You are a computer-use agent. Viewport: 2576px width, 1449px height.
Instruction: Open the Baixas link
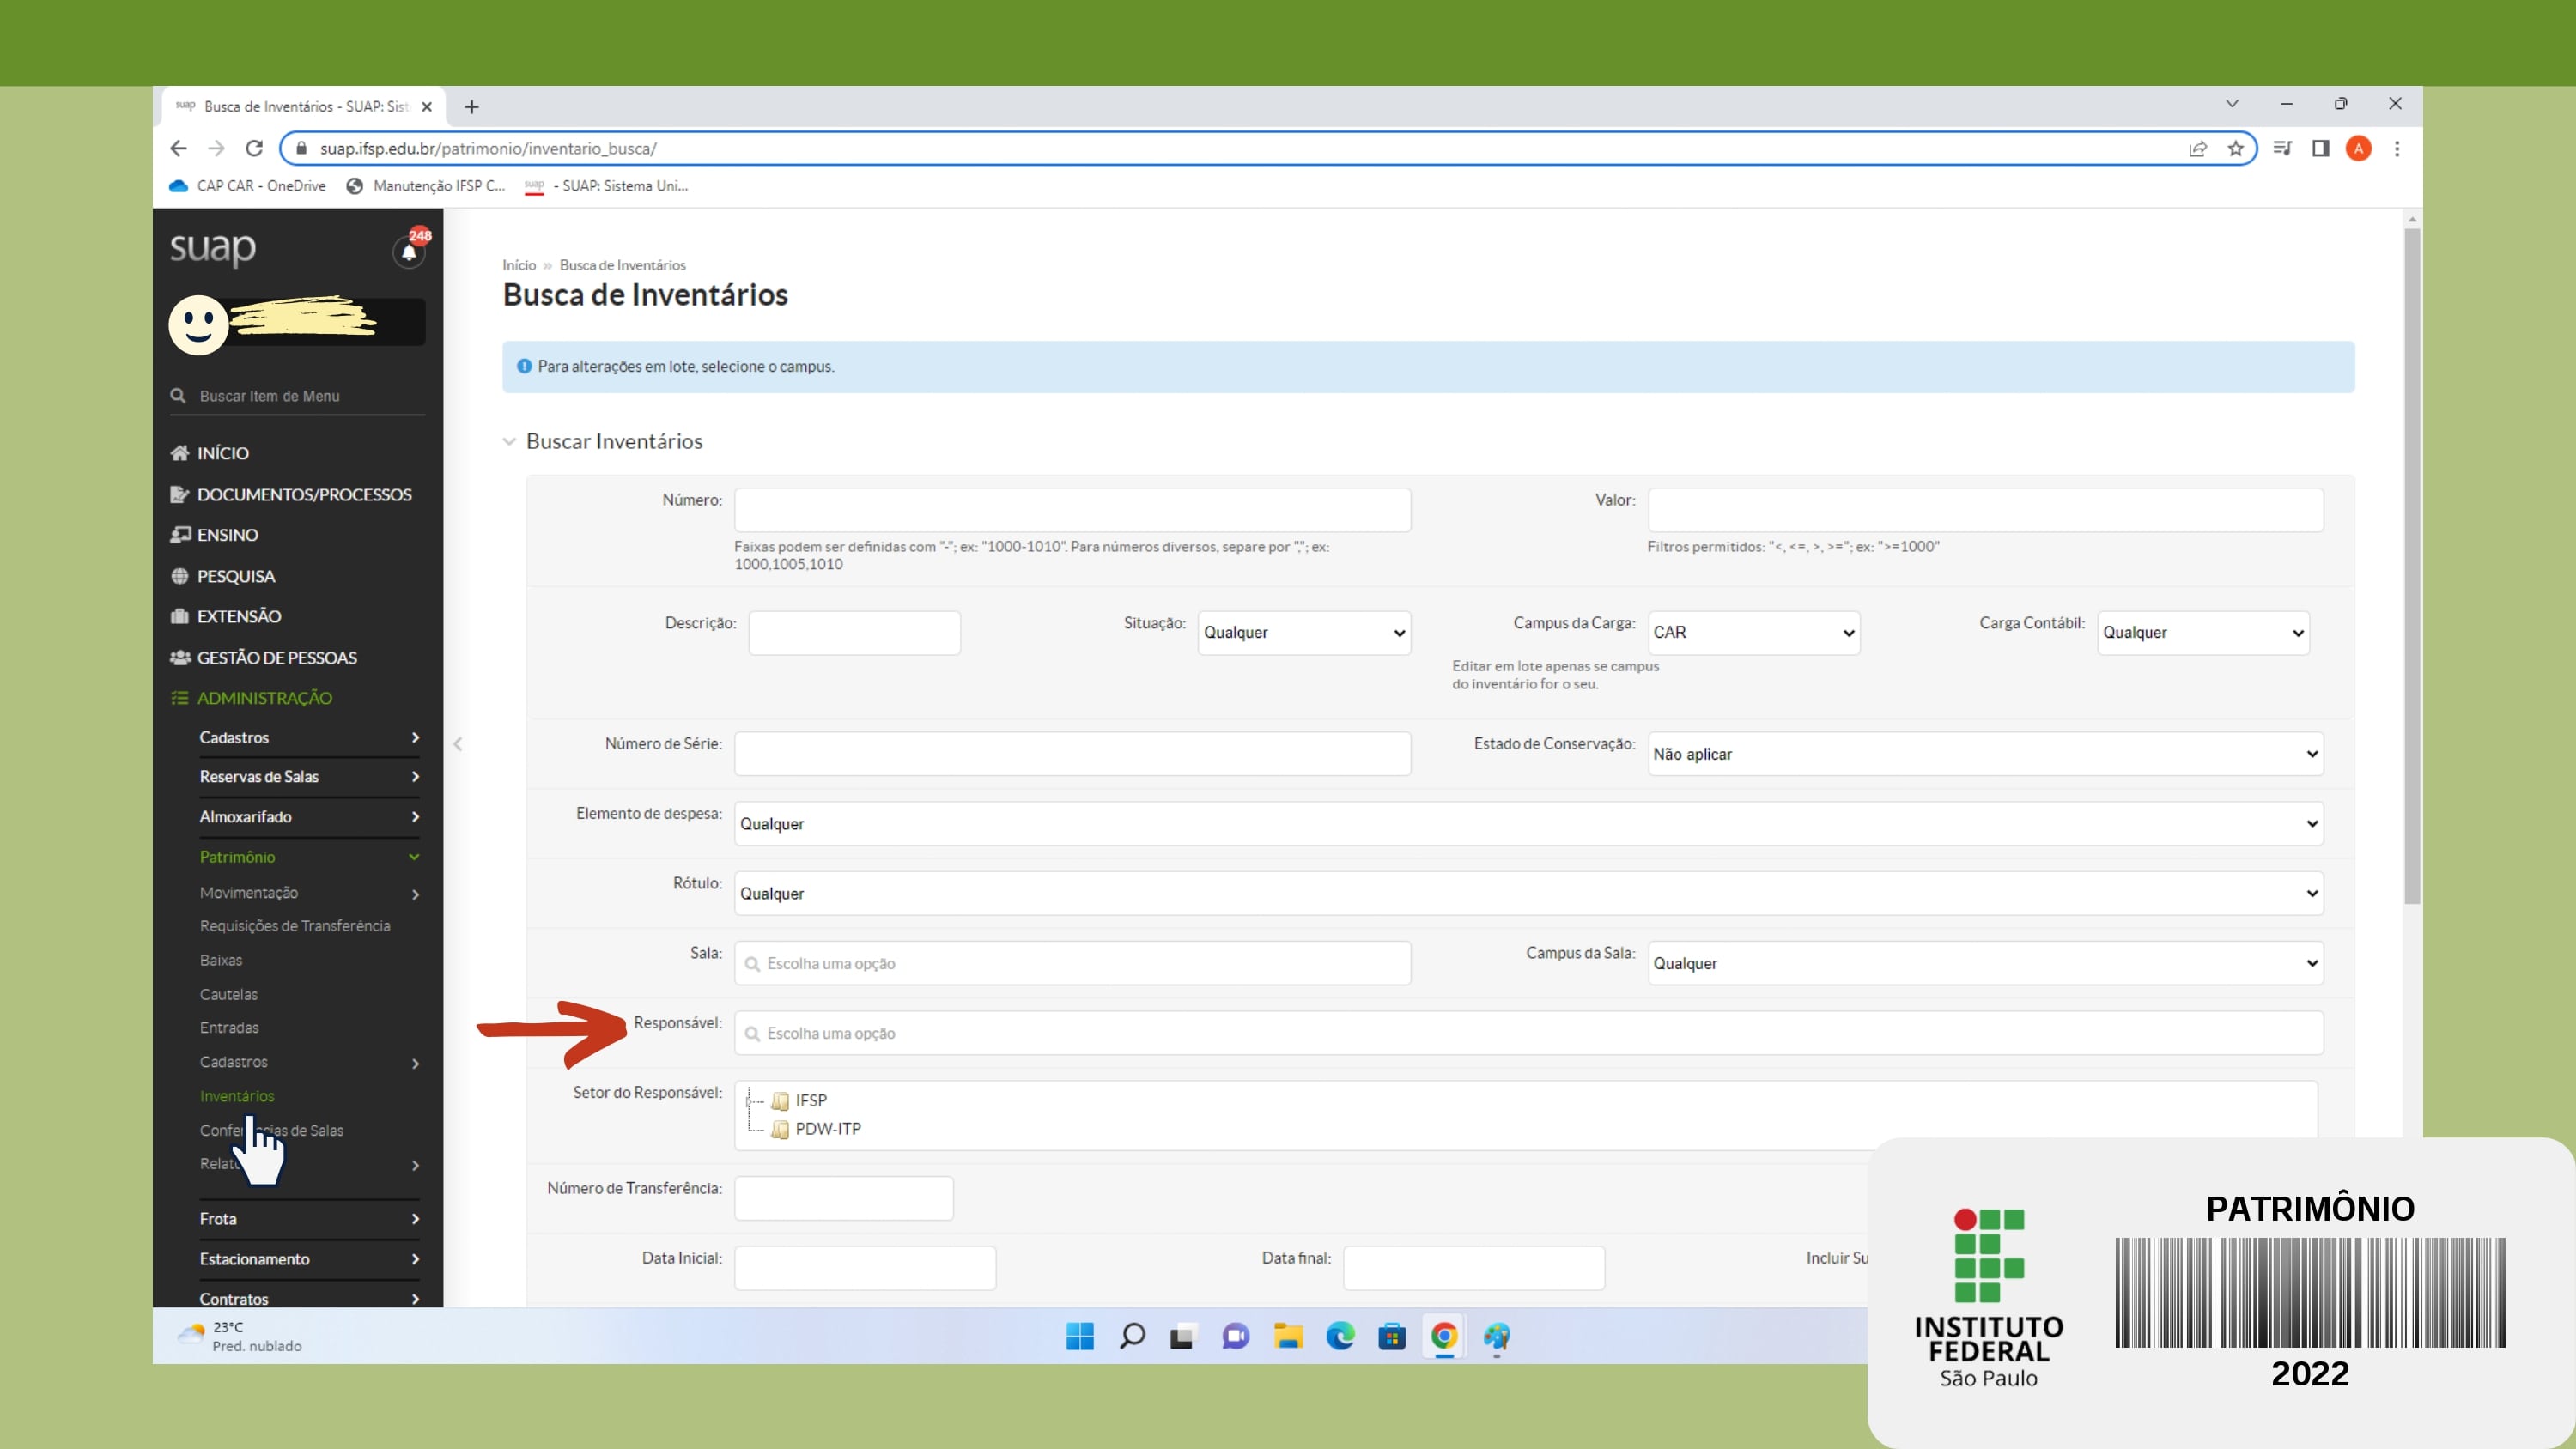click(221, 960)
